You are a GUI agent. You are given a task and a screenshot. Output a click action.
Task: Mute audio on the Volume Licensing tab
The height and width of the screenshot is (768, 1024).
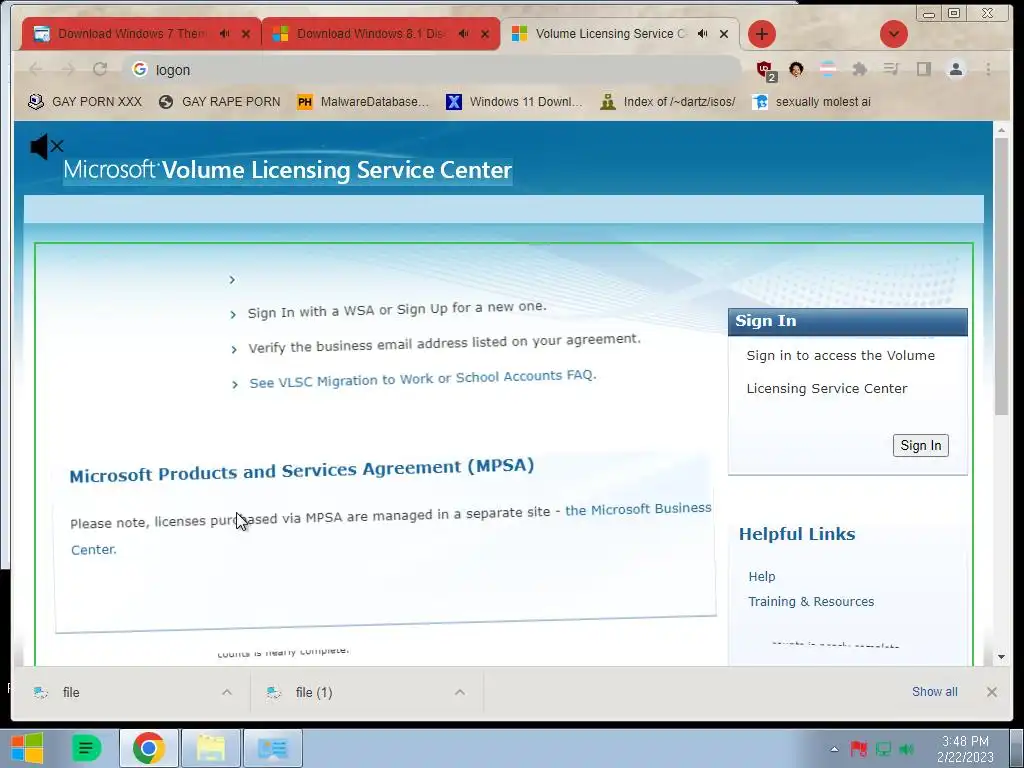pos(703,34)
